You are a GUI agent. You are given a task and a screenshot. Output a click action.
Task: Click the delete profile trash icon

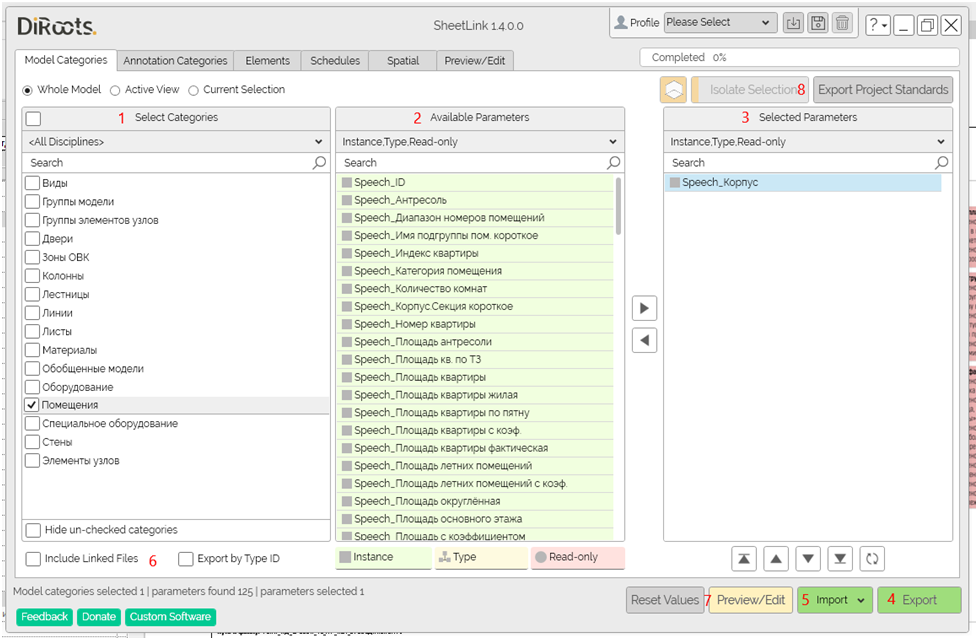843,23
